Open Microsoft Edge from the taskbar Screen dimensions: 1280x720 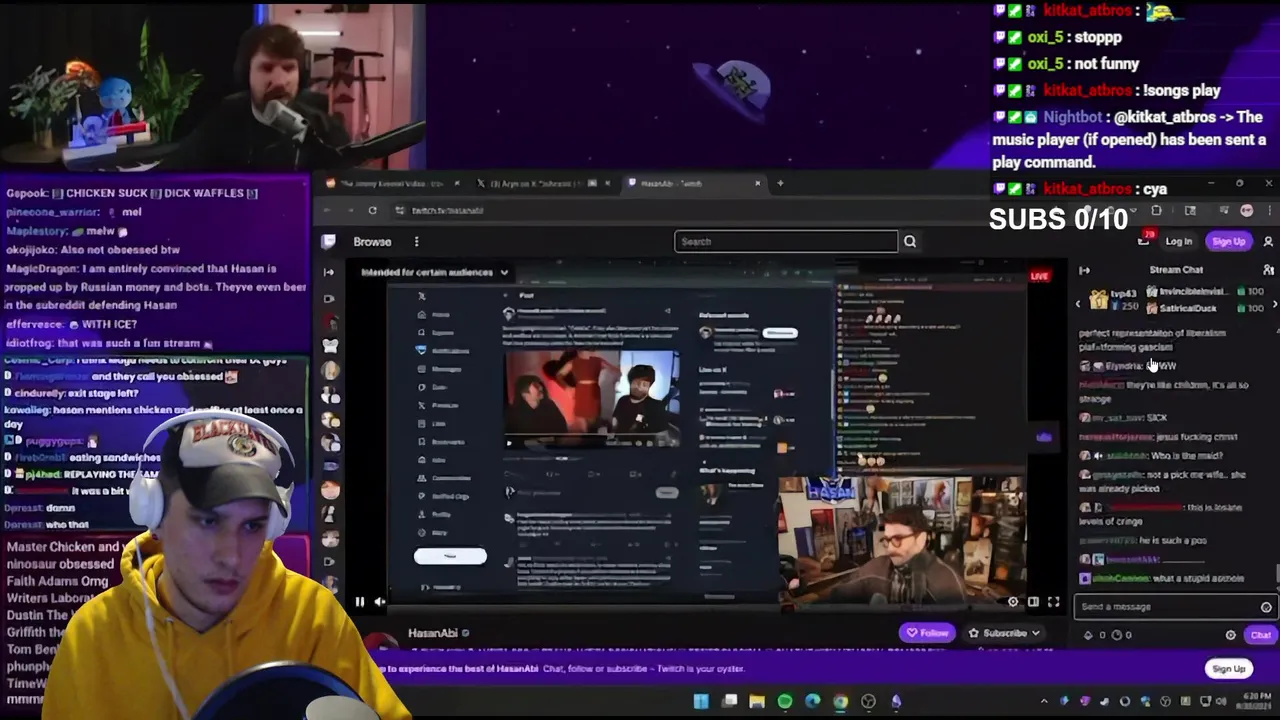[x=812, y=702]
